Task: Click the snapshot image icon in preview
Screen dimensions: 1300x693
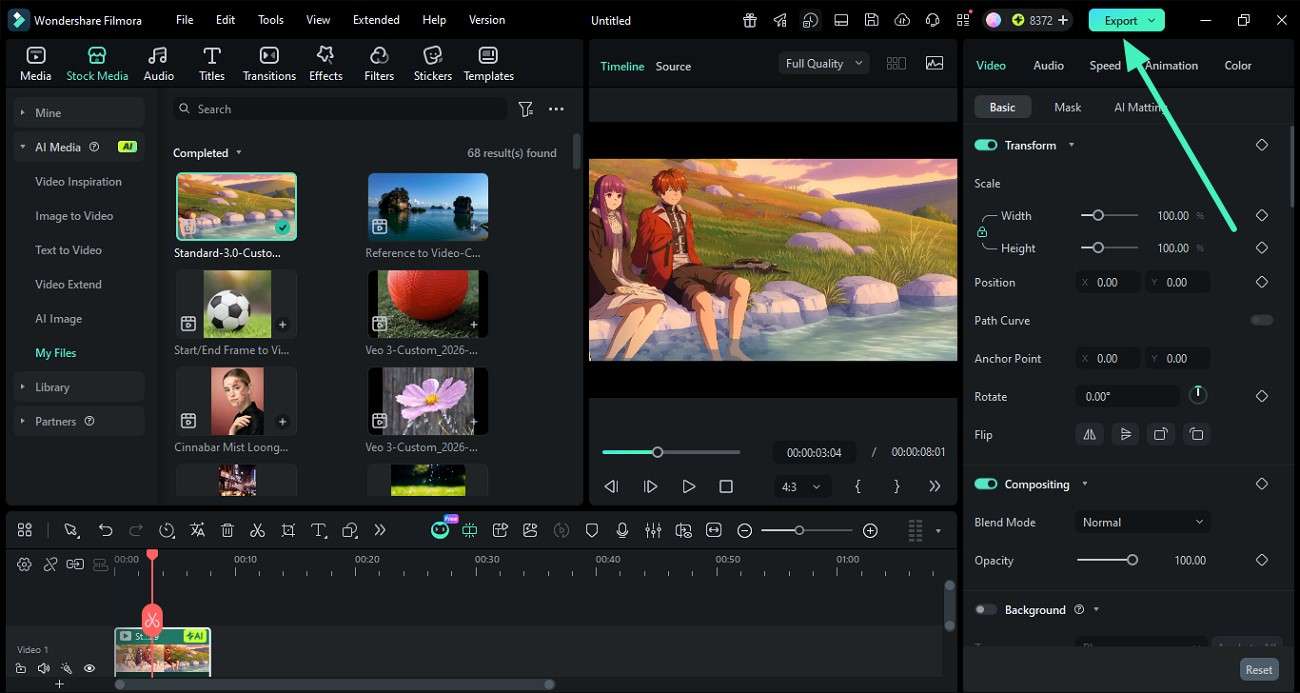Action: [x=934, y=63]
